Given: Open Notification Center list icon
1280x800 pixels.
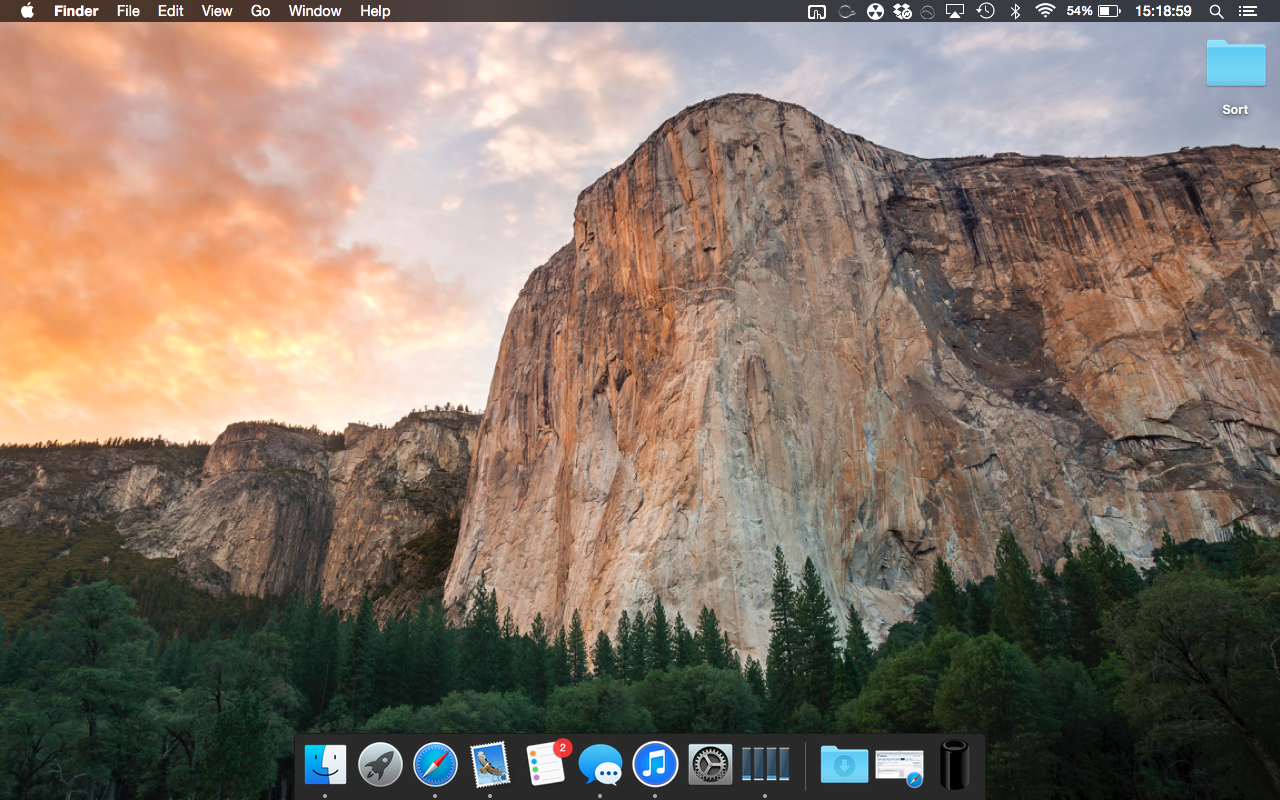Looking at the screenshot, I should pyautogui.click(x=1247, y=11).
